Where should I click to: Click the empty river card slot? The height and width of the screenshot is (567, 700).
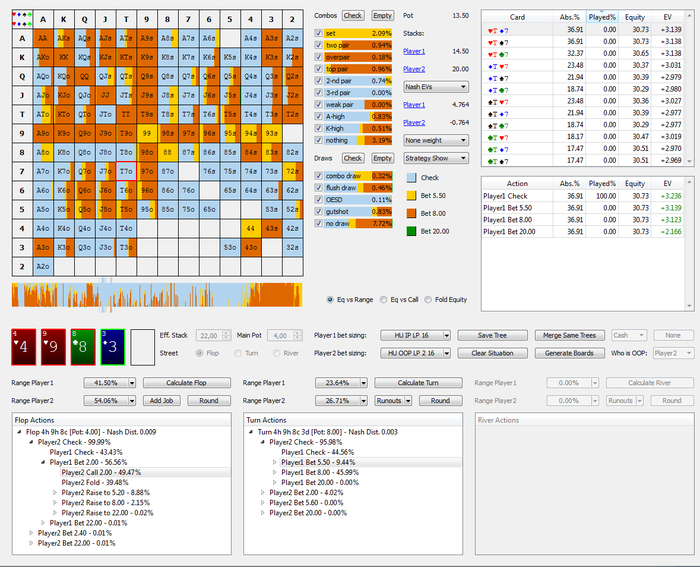pos(142,347)
